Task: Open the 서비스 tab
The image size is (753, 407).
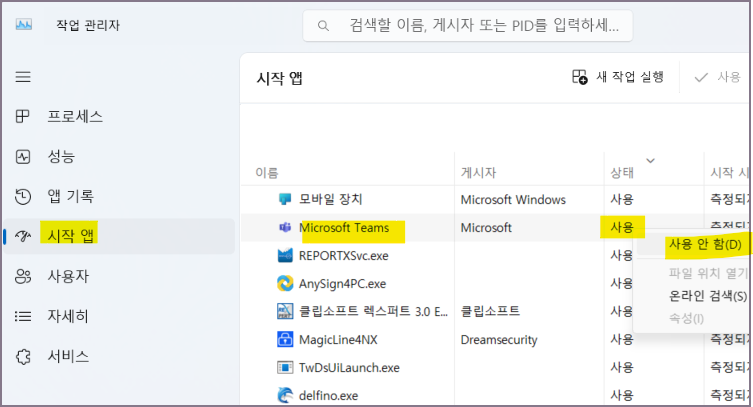Action: coord(68,357)
